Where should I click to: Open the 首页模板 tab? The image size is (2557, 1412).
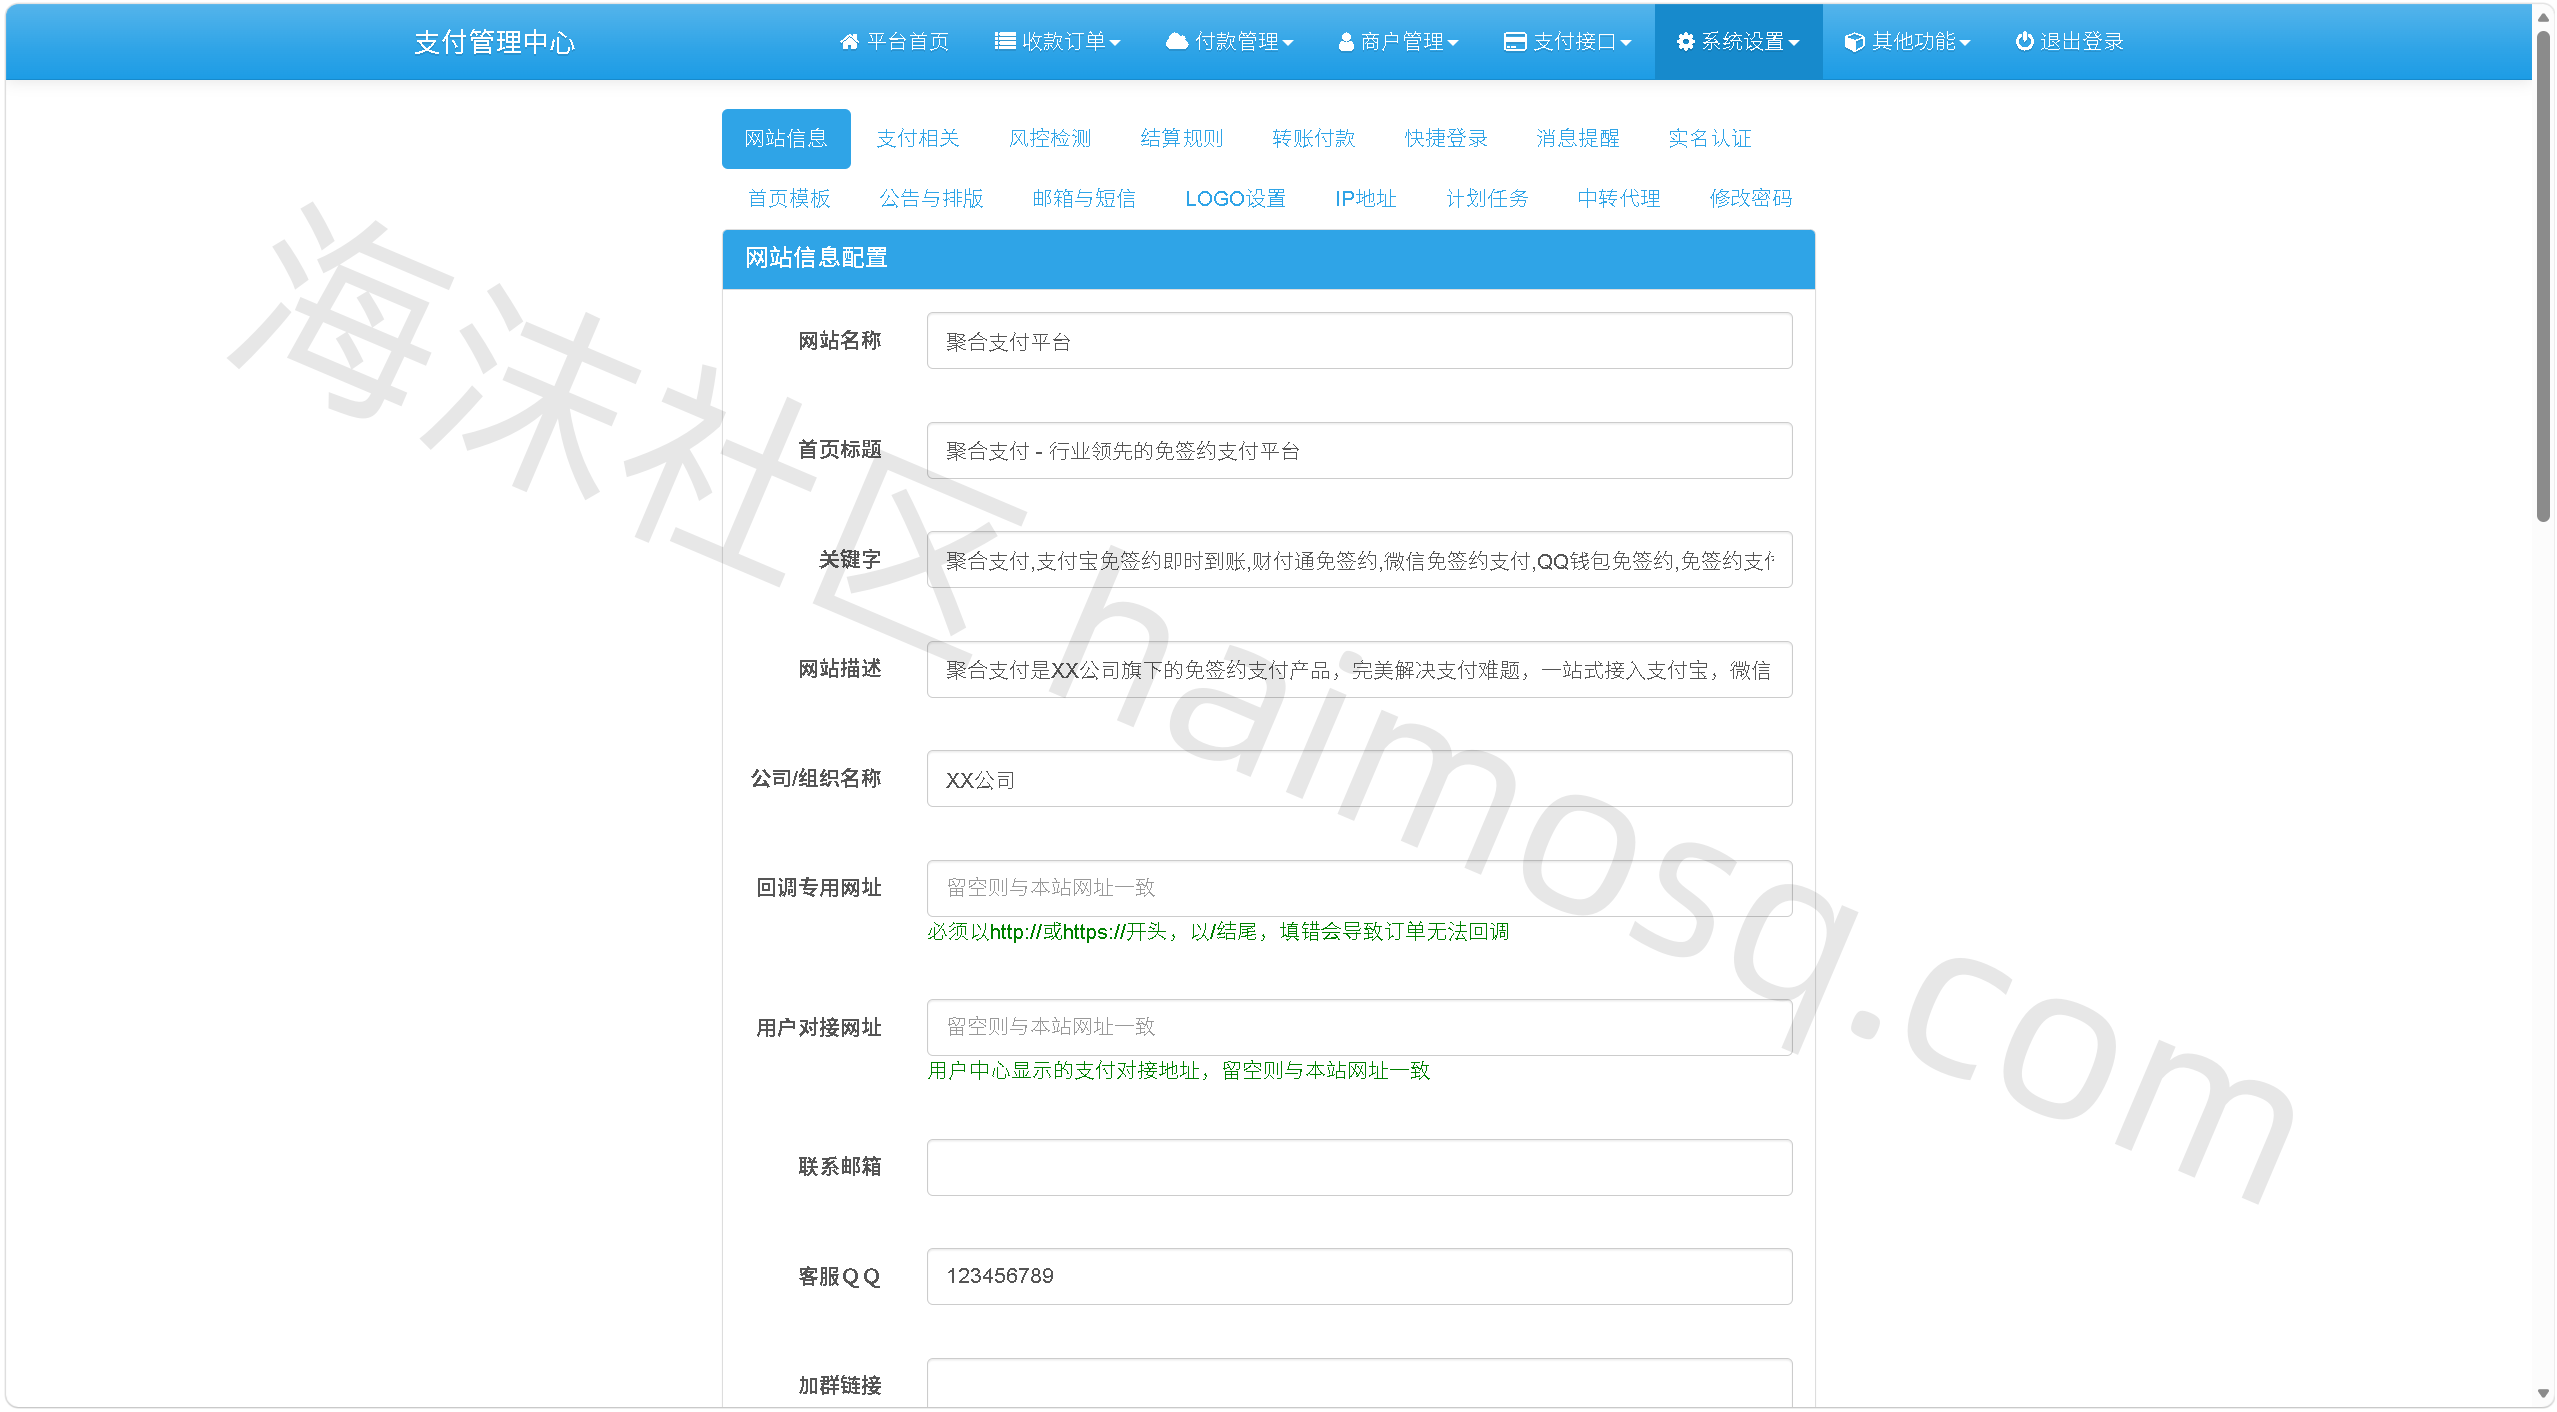coord(789,198)
